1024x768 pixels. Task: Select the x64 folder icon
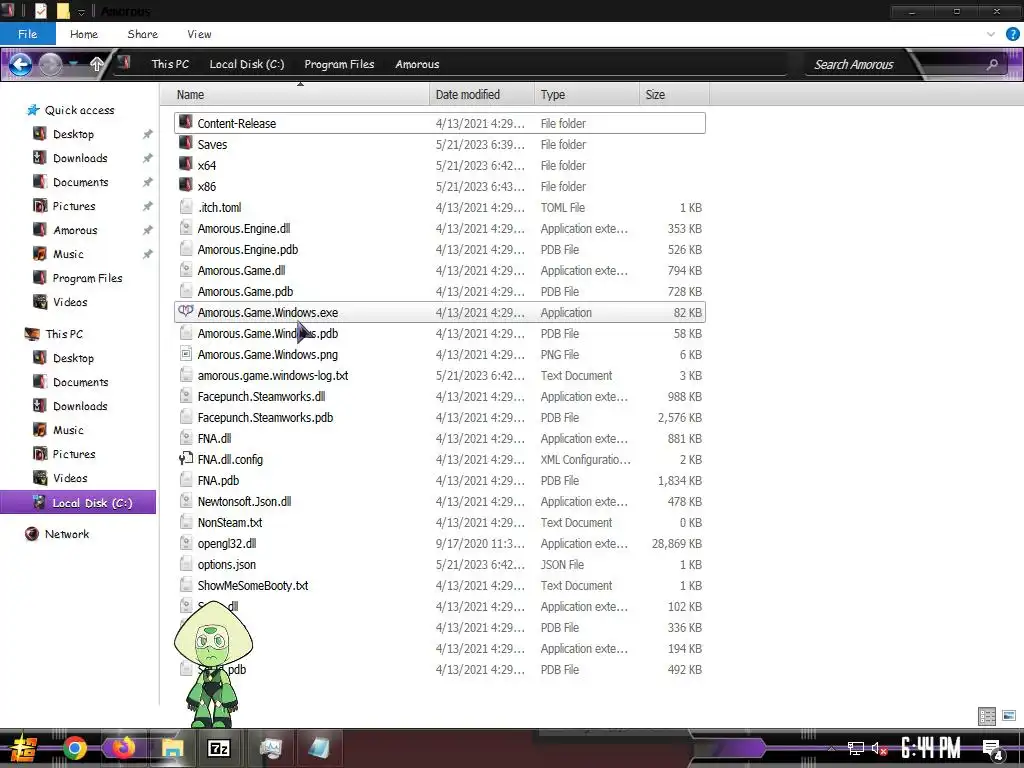(x=186, y=165)
